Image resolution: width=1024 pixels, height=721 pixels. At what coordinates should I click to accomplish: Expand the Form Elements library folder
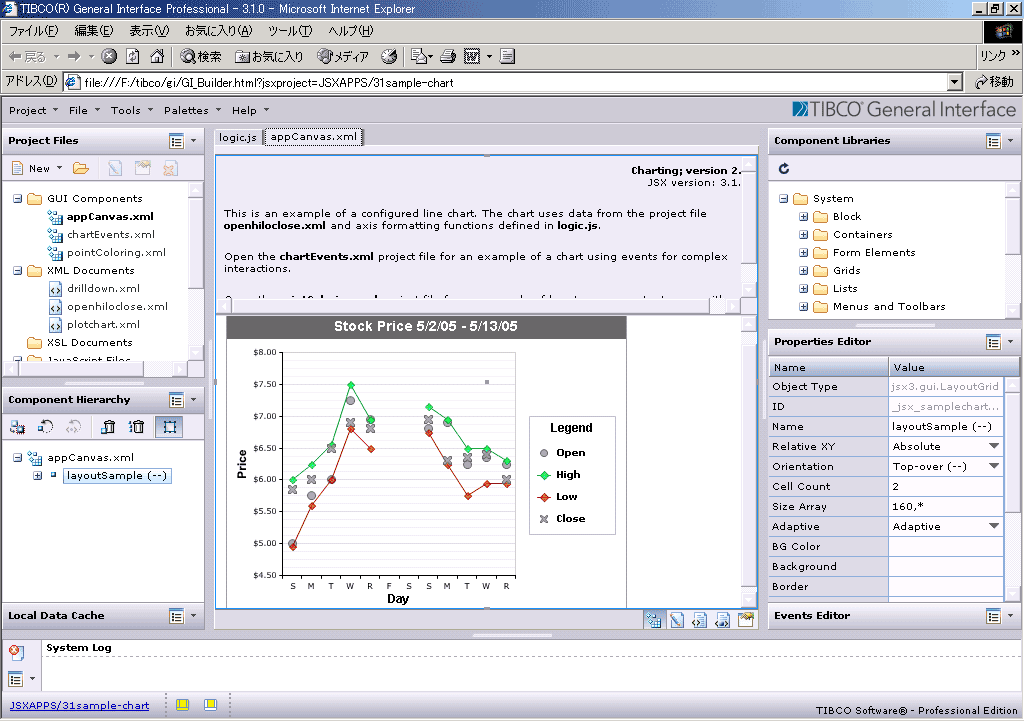804,253
